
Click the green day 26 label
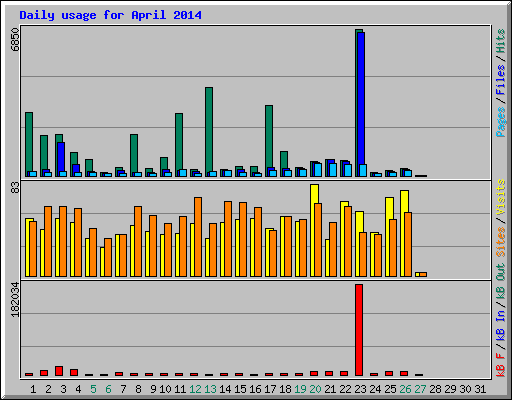(x=405, y=389)
